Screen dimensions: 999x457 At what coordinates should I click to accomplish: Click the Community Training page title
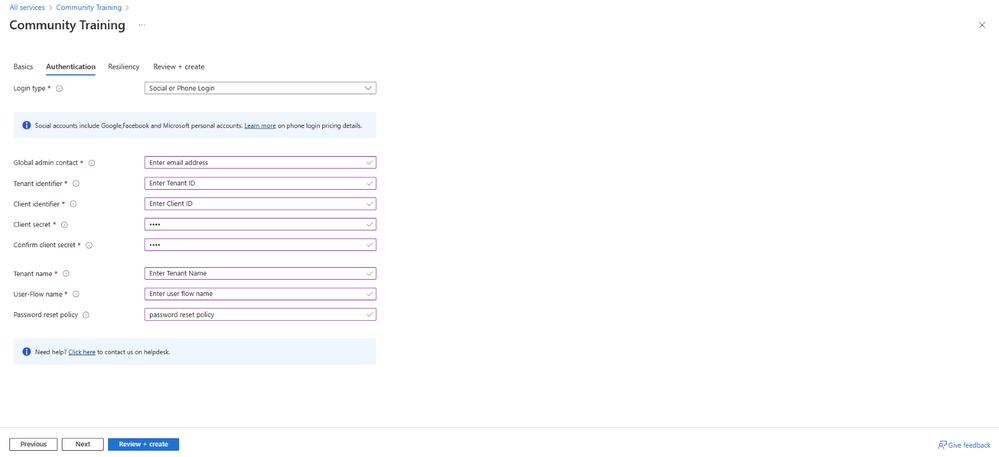coord(67,25)
